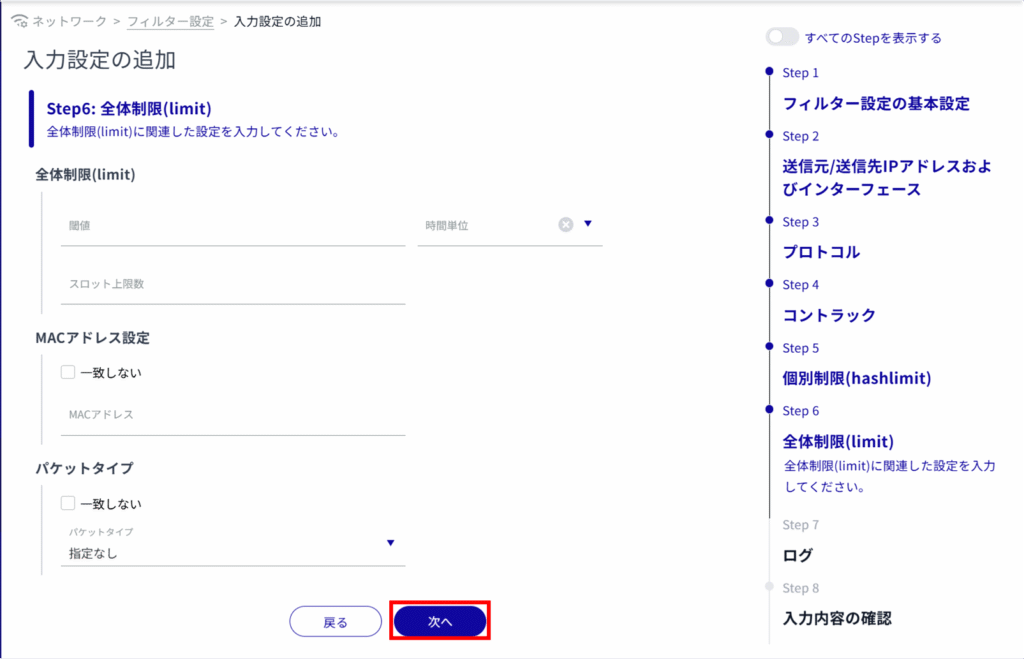Jump to プロトコル step
The height and width of the screenshot is (659, 1024).
(820, 252)
